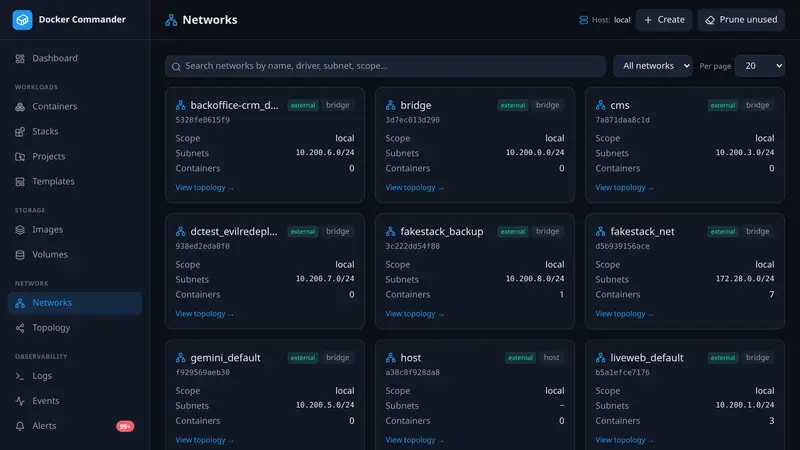View topology for dctest_evilredepl network
800x450 pixels.
[x=204, y=313]
